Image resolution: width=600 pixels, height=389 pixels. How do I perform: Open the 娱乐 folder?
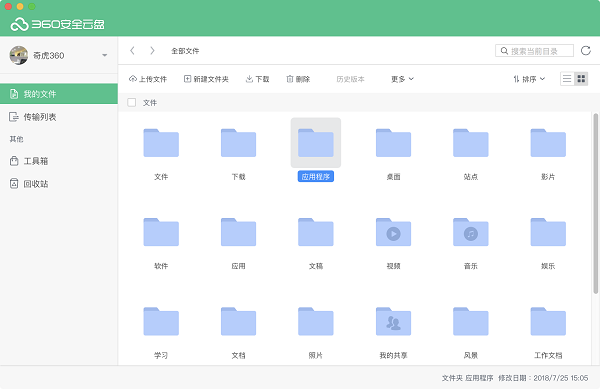coord(548,232)
